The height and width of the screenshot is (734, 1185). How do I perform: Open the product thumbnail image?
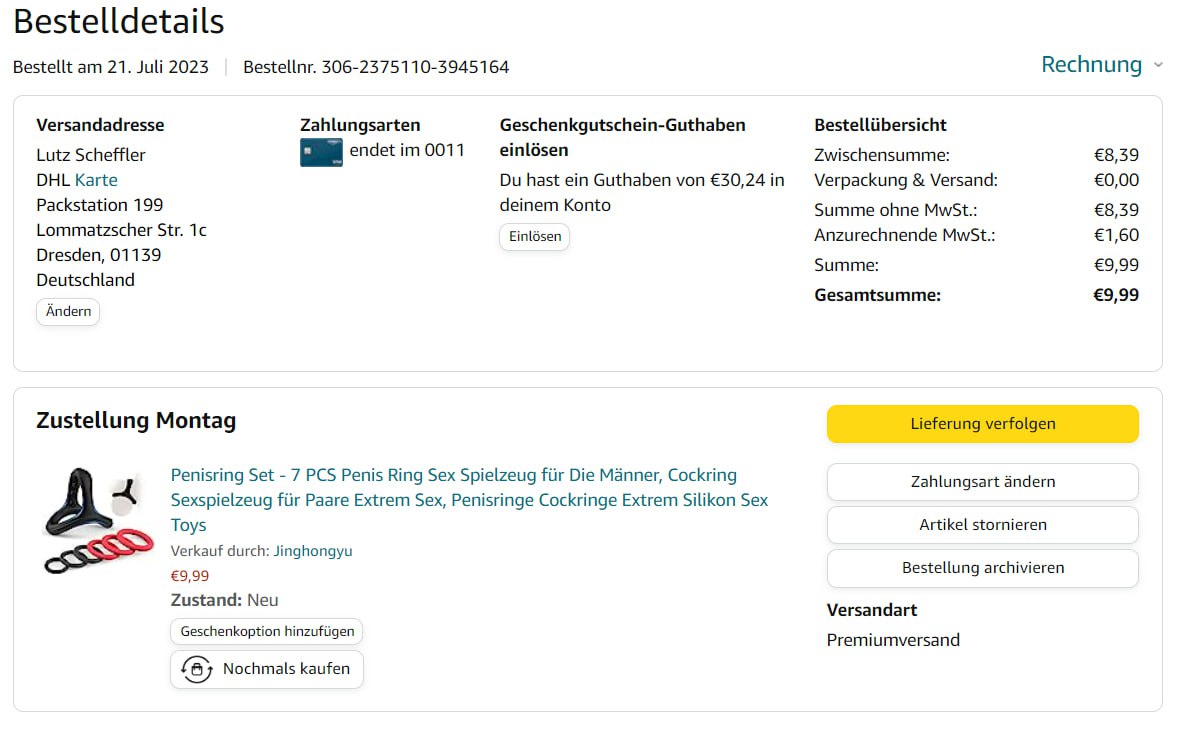coord(93,521)
